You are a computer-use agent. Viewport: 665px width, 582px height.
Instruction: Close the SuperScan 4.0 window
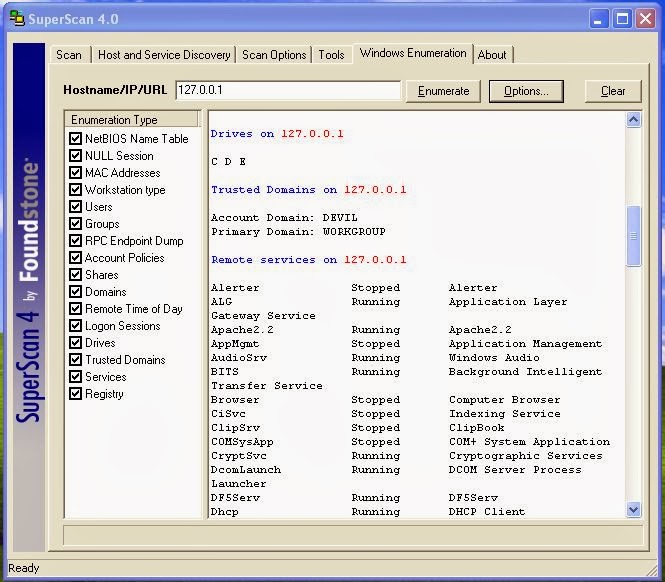pos(645,19)
